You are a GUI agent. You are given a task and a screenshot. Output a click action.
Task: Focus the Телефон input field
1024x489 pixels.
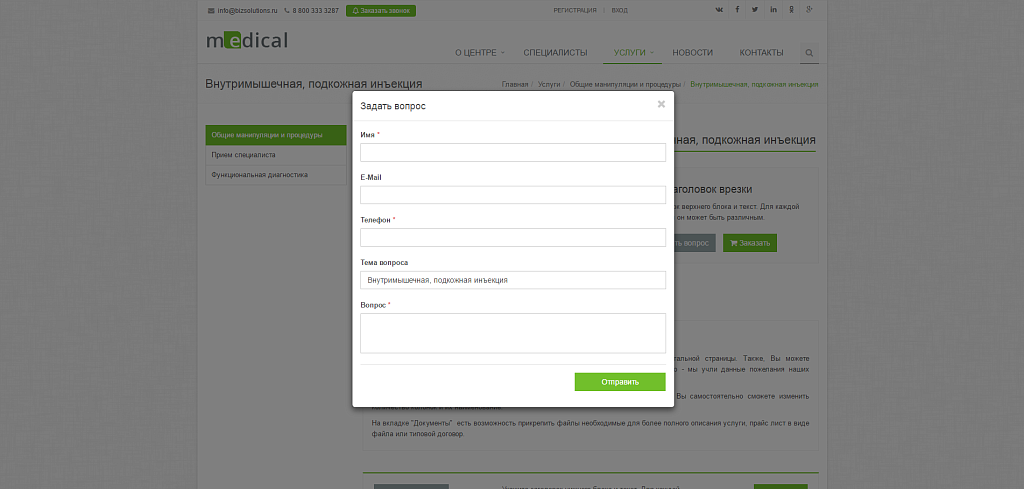click(x=513, y=238)
